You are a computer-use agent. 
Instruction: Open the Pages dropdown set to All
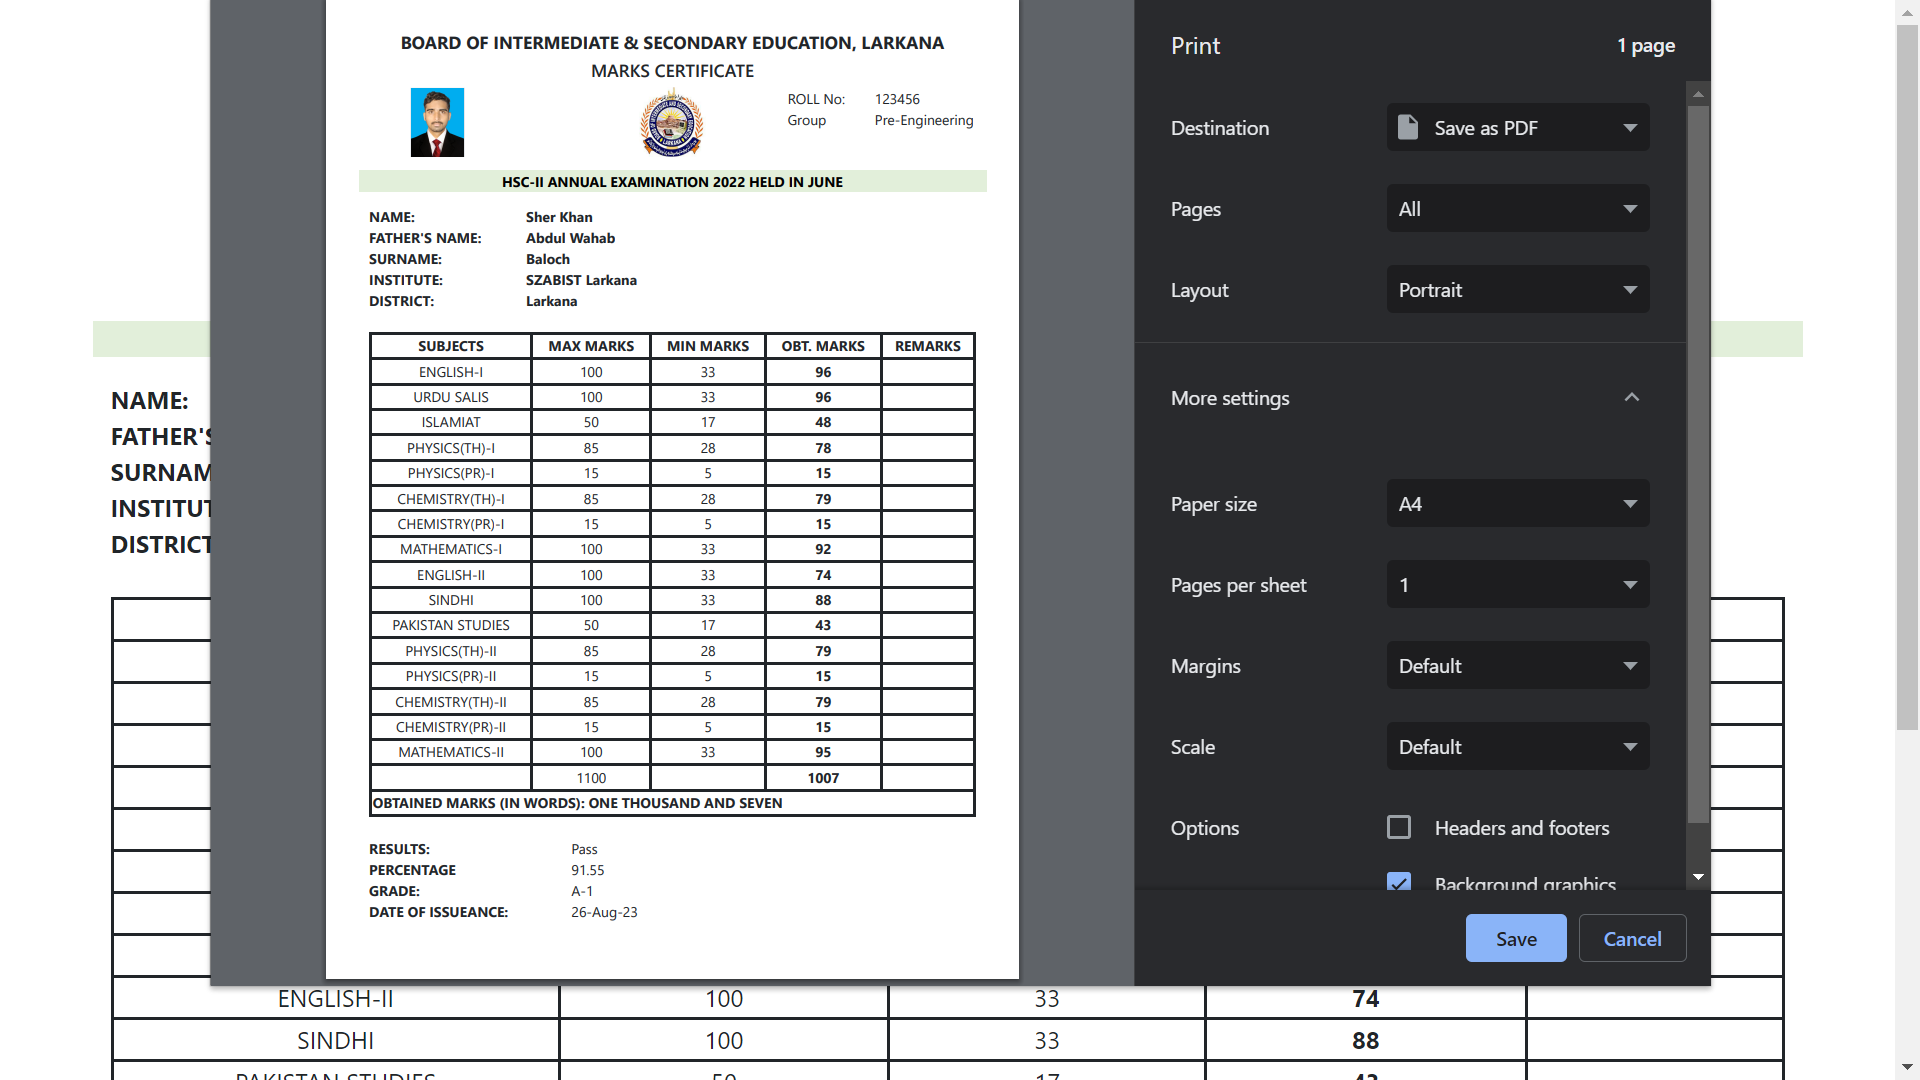point(1517,209)
